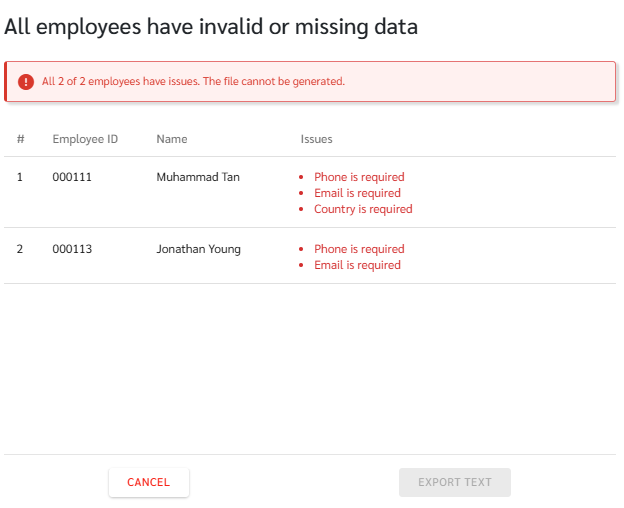Click the Issues column header

click(x=316, y=139)
